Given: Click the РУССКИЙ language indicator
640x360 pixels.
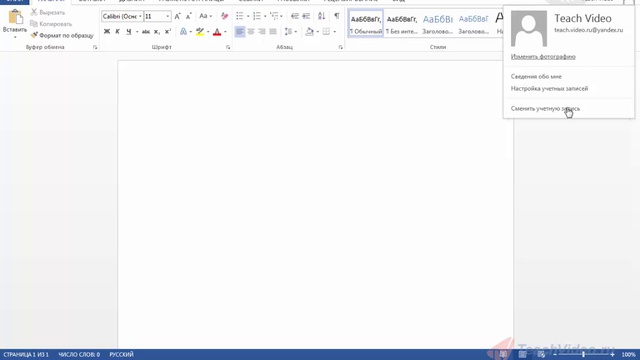Looking at the screenshot, I should pos(121,355).
